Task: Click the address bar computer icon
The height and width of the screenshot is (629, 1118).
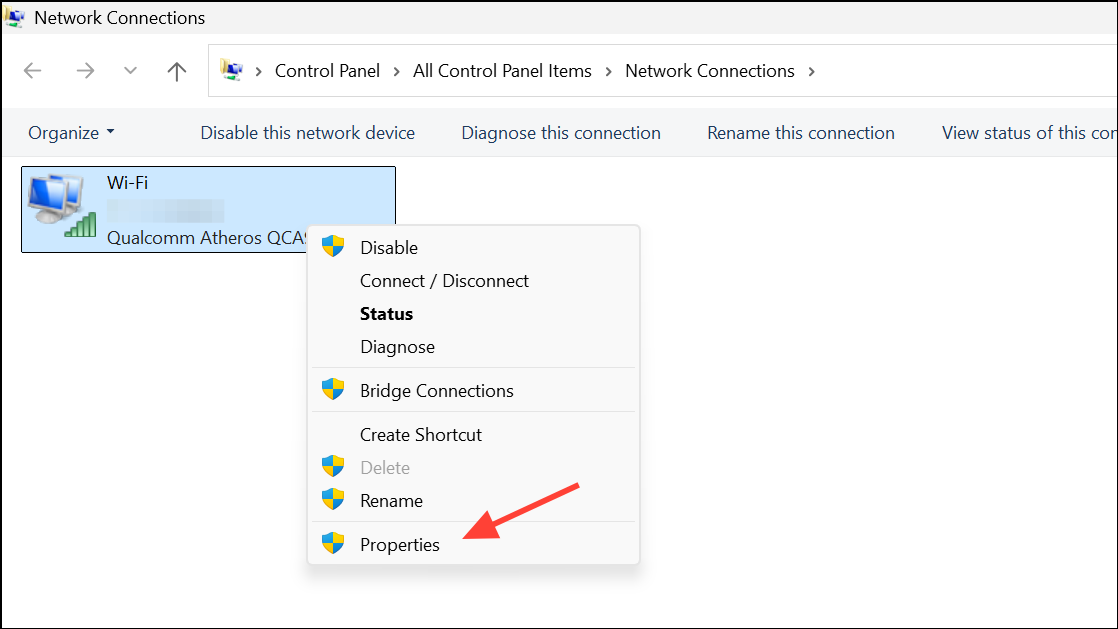Action: [x=232, y=71]
